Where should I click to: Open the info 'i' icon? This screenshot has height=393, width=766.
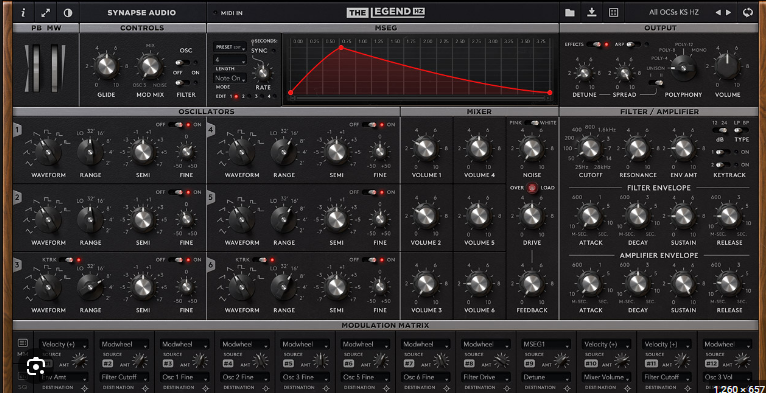coord(23,13)
